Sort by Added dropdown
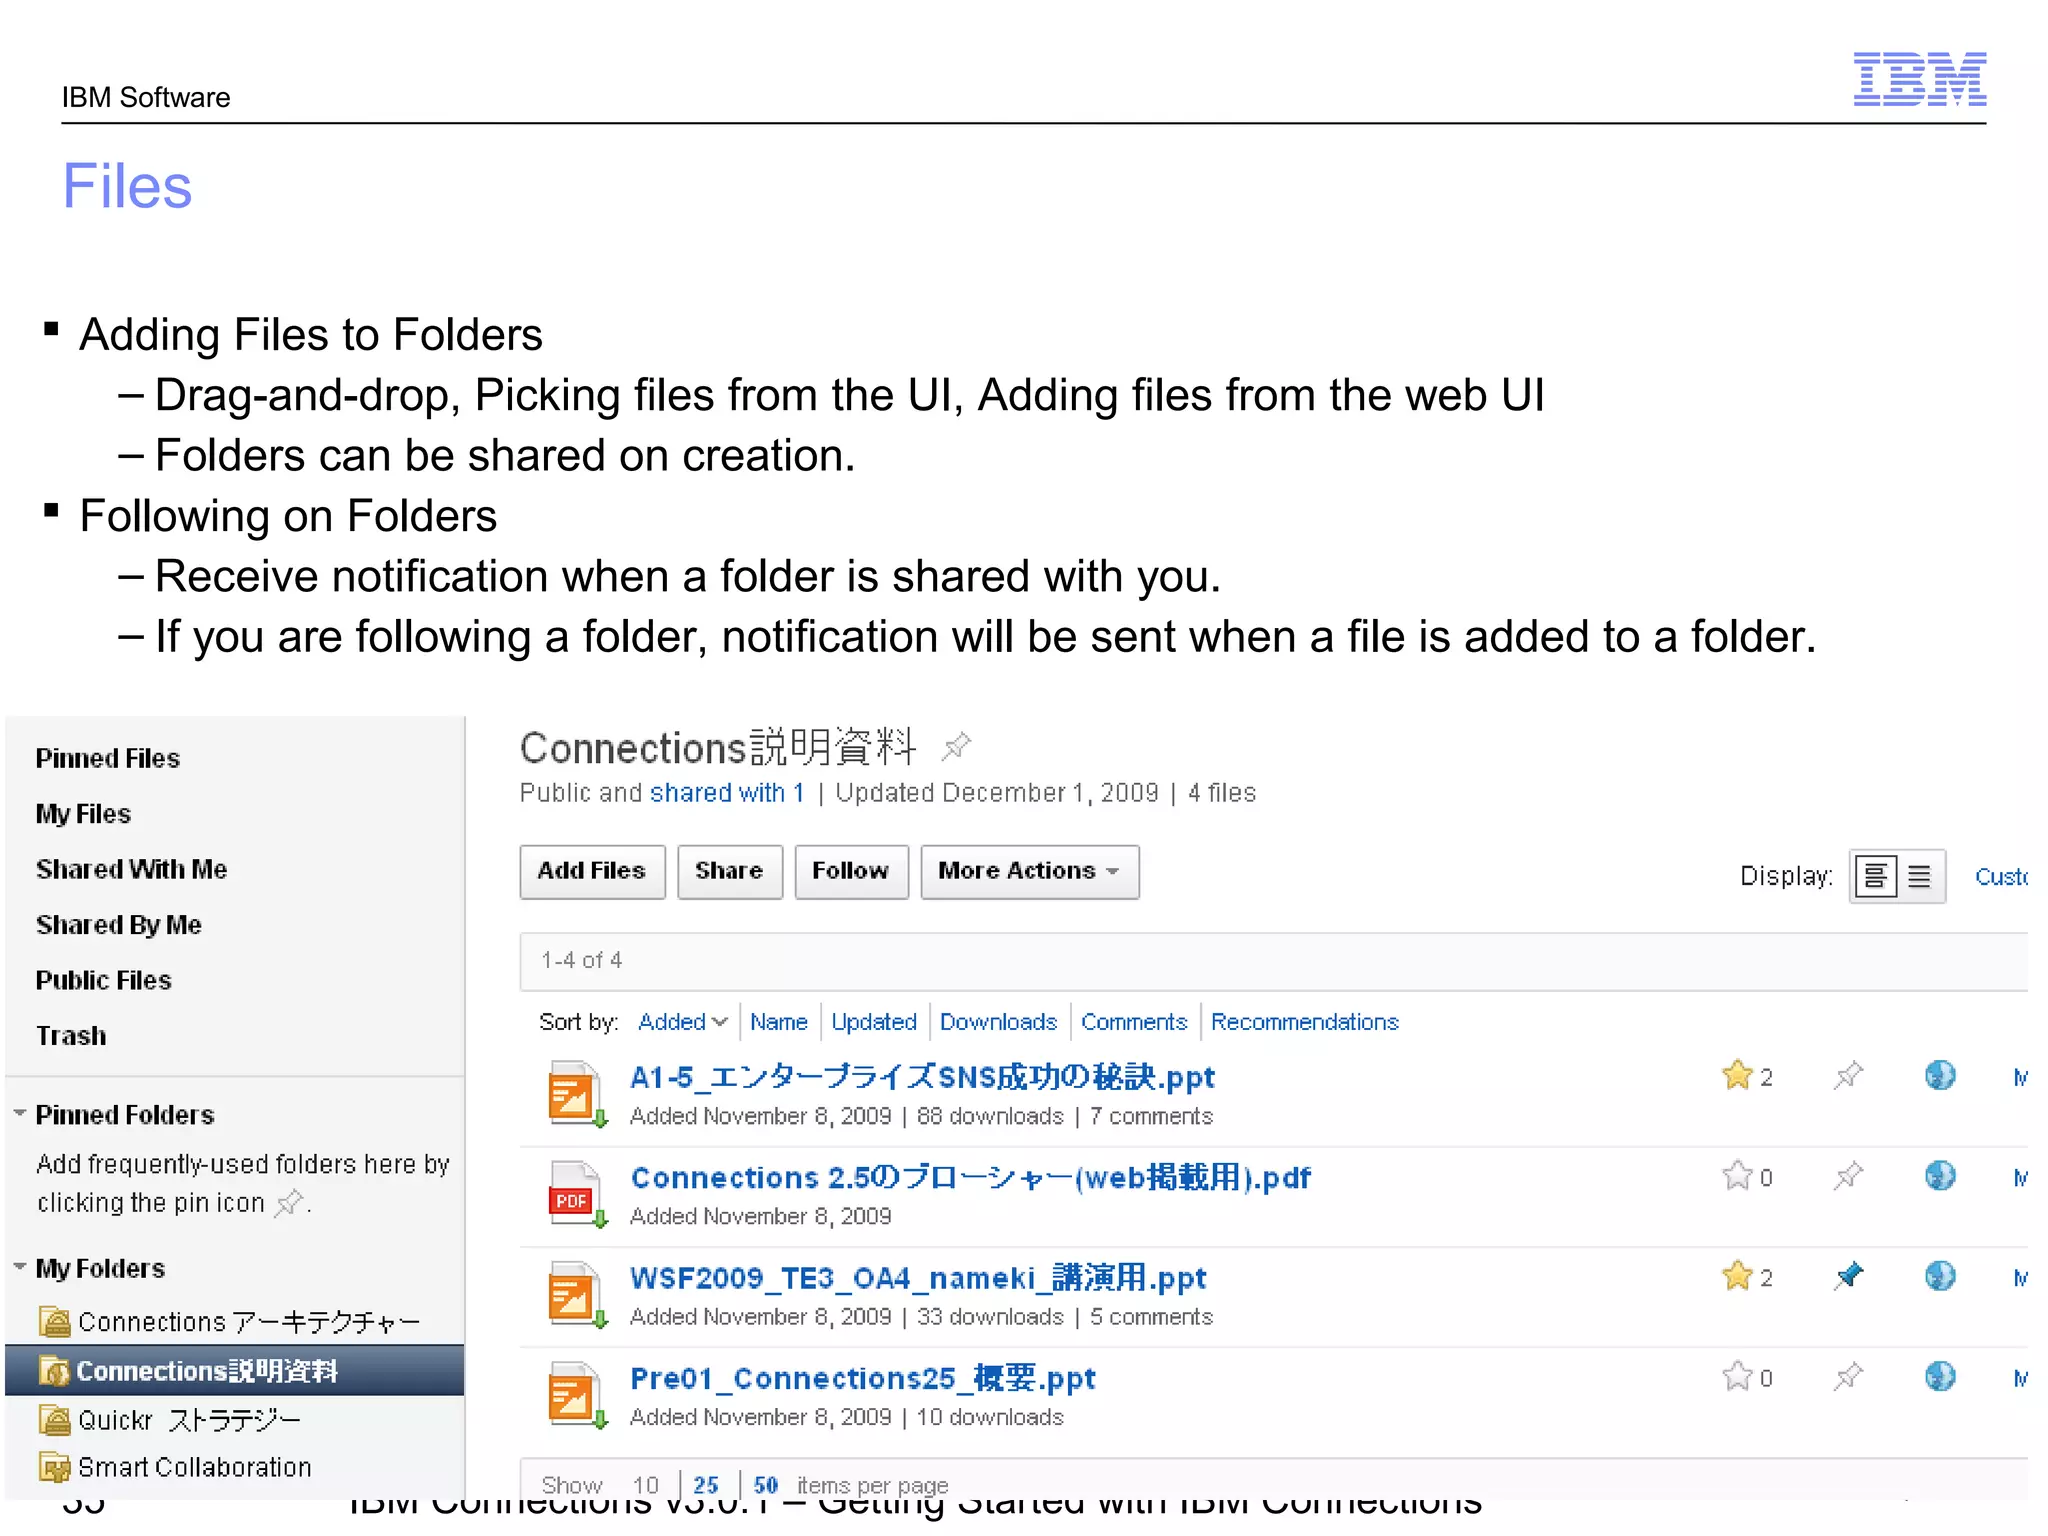 click(x=682, y=1021)
